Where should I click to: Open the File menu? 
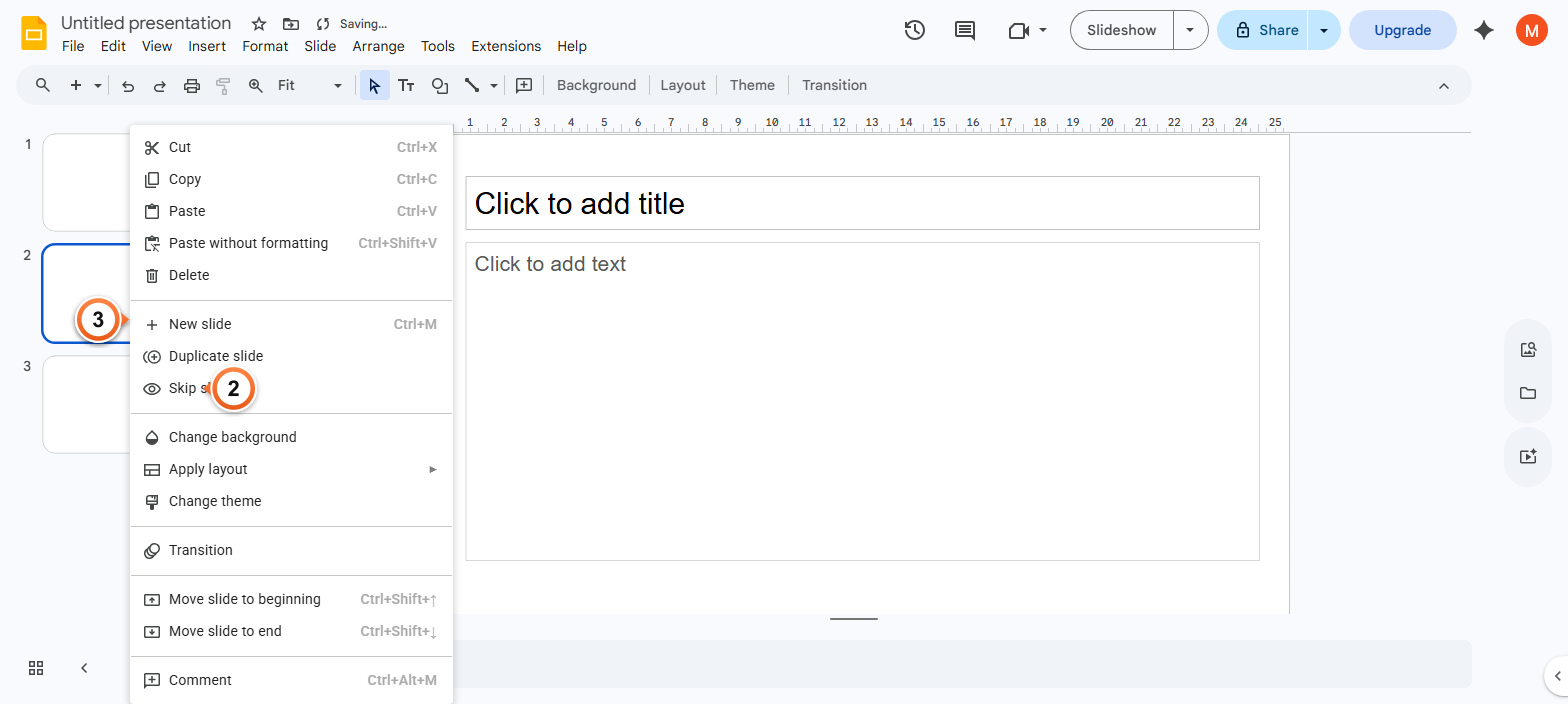pyautogui.click(x=73, y=46)
